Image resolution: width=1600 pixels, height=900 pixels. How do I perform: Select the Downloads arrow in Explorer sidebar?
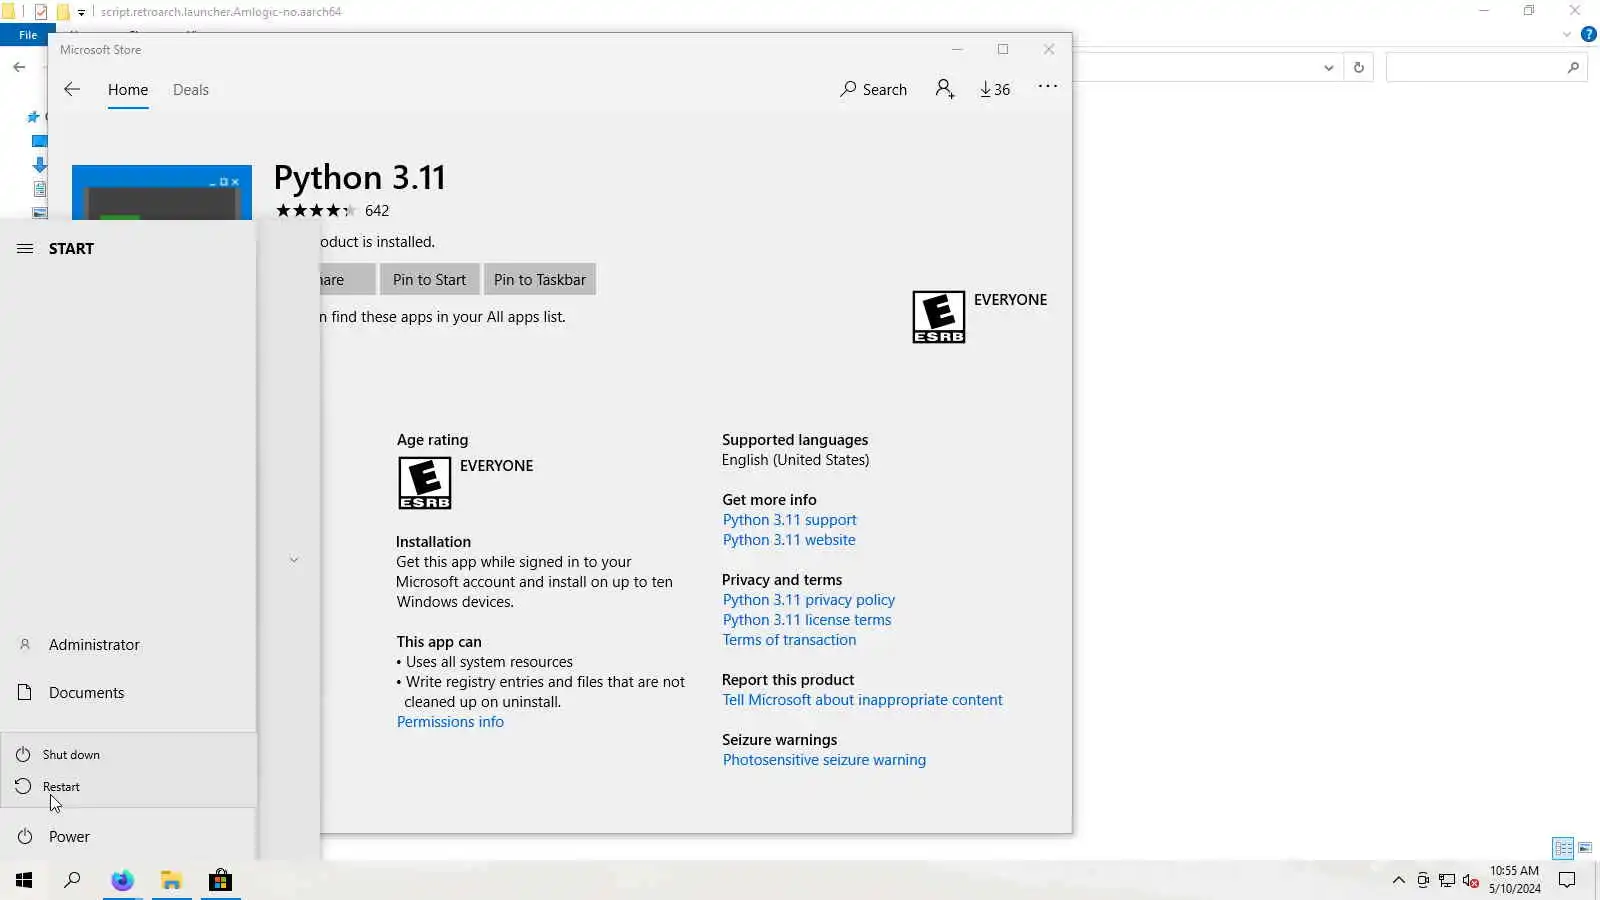point(39,165)
